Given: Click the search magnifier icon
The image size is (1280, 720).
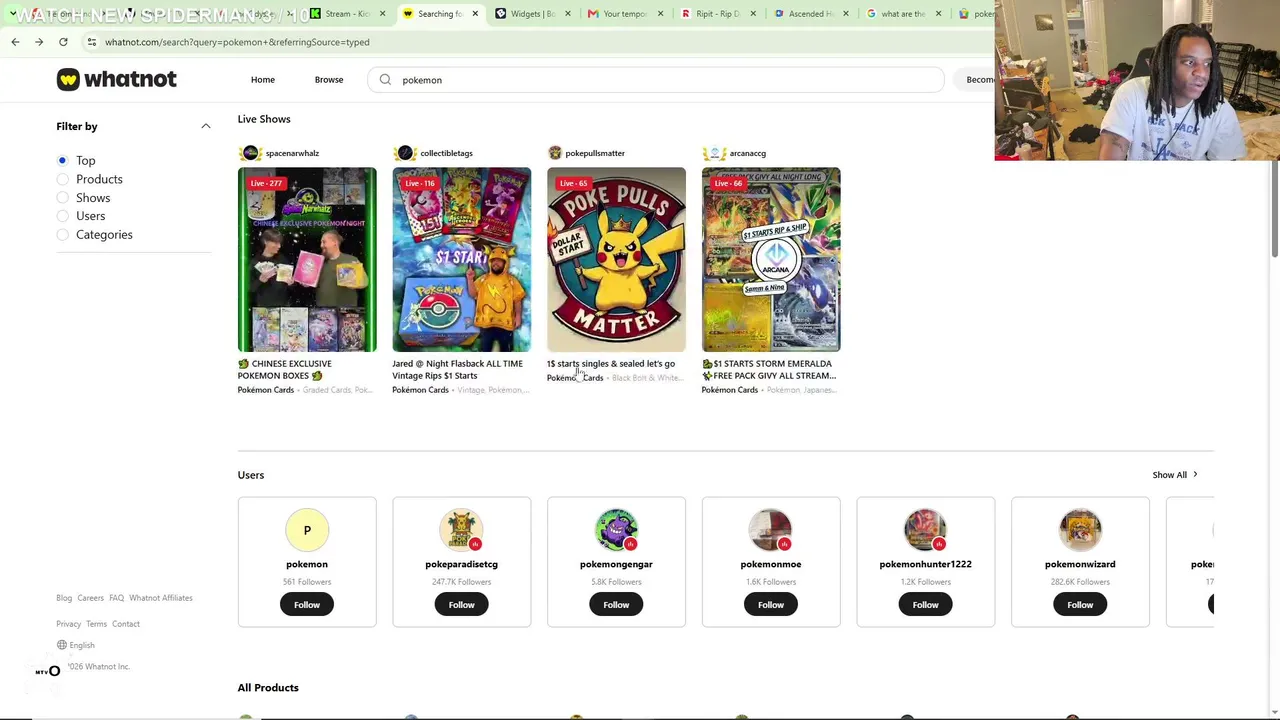Looking at the screenshot, I should pos(385,80).
